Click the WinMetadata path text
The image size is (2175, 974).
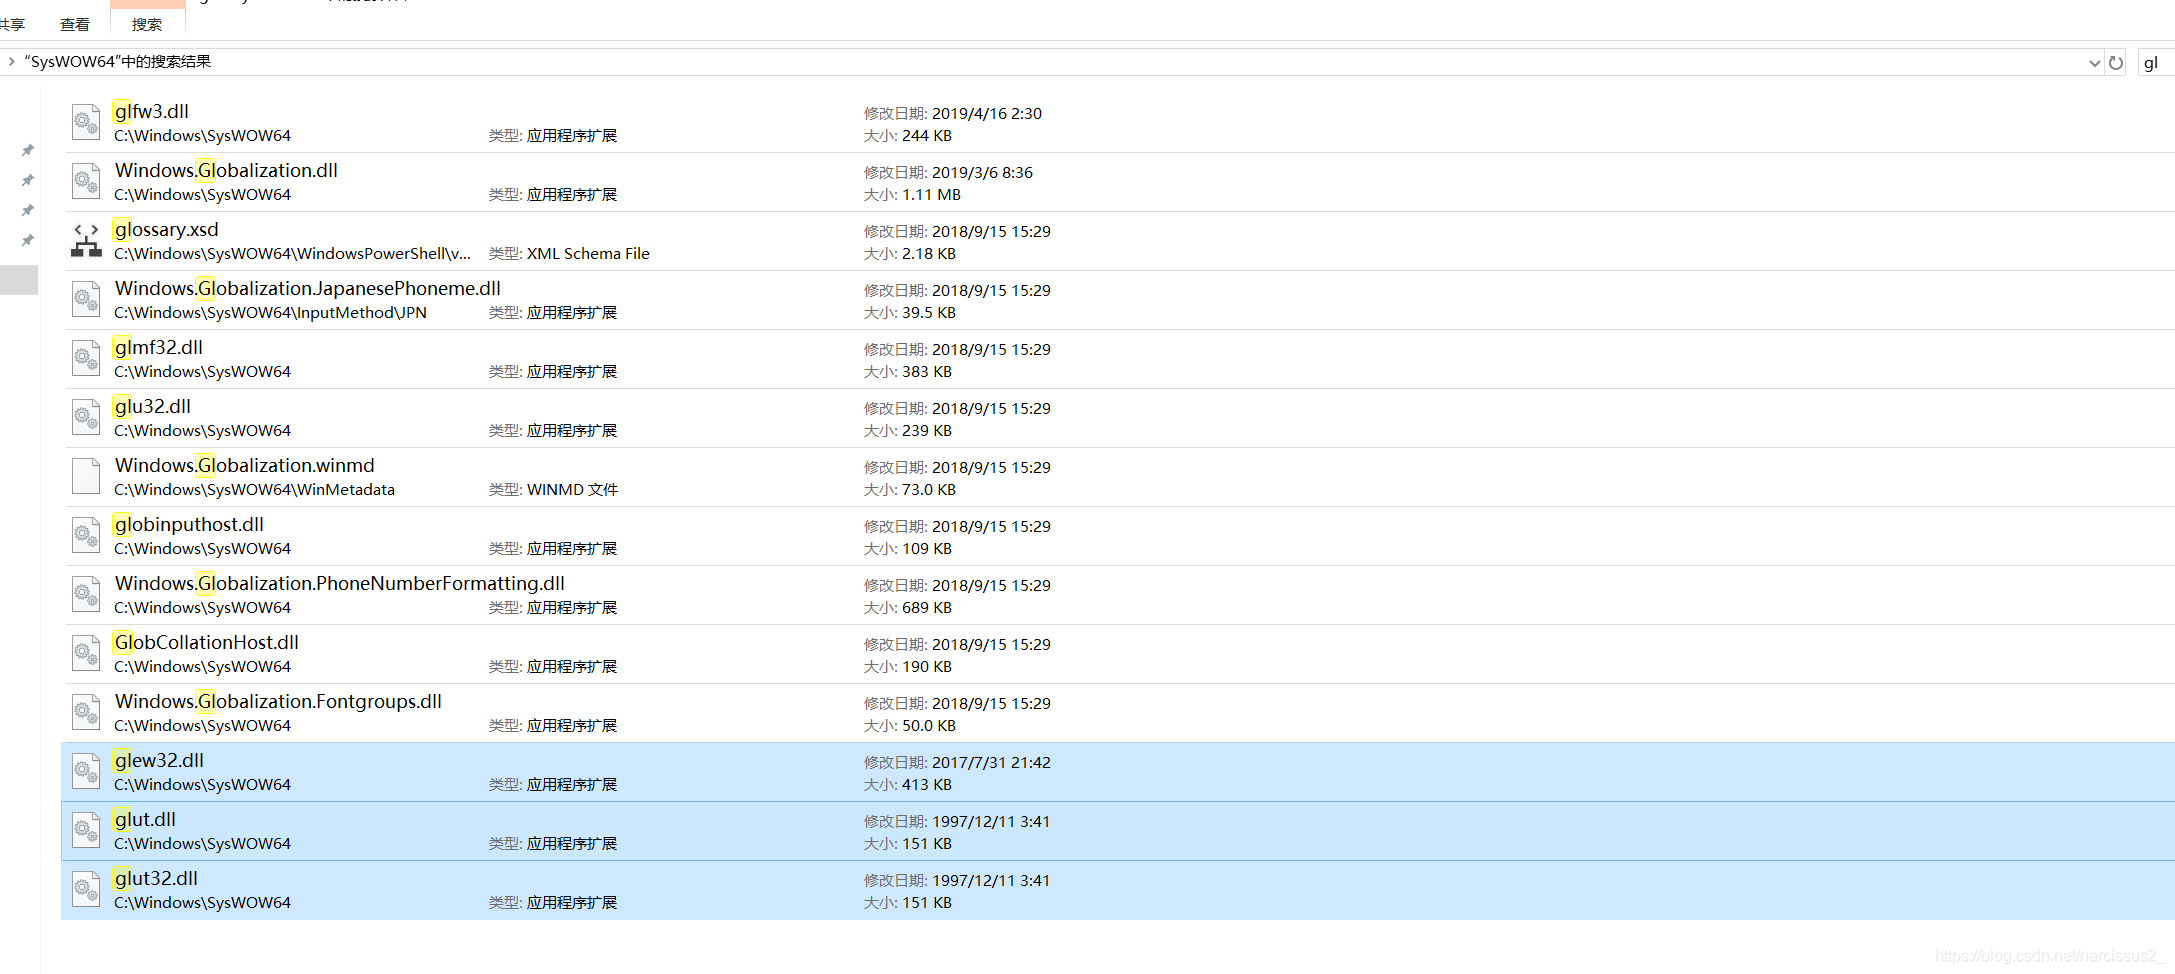[254, 490]
